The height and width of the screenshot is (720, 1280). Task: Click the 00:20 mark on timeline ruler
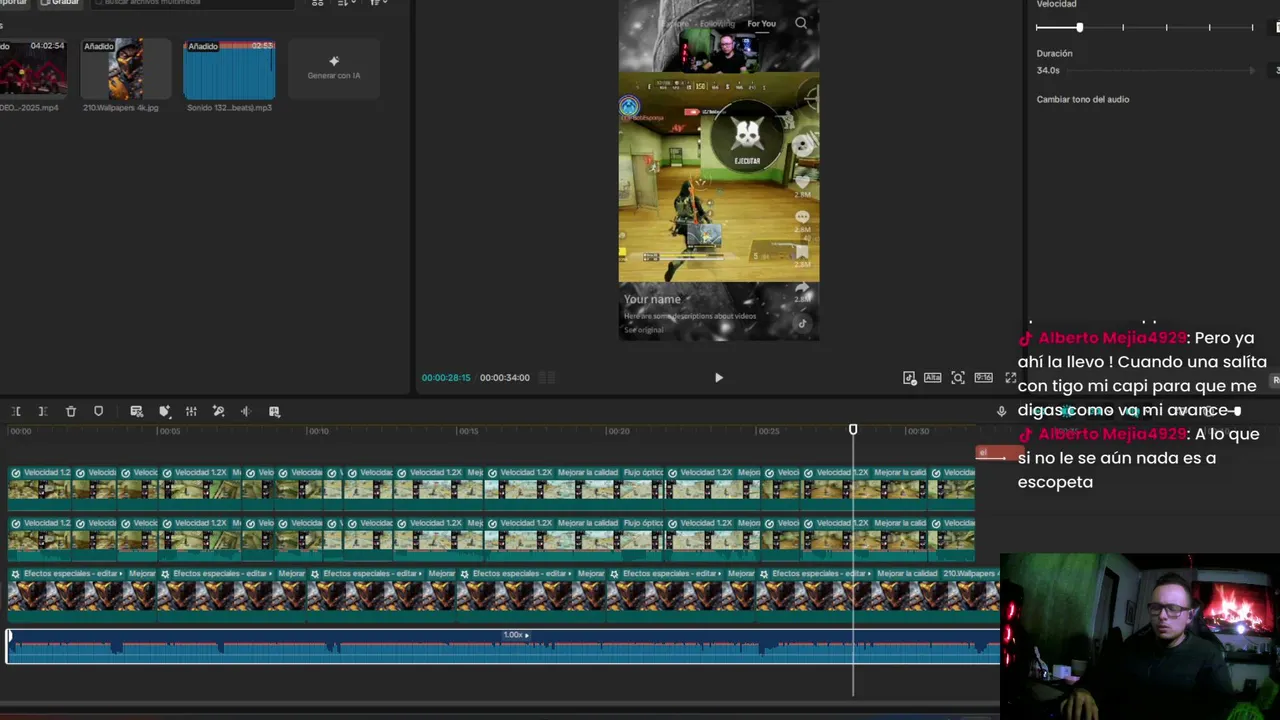coord(618,431)
